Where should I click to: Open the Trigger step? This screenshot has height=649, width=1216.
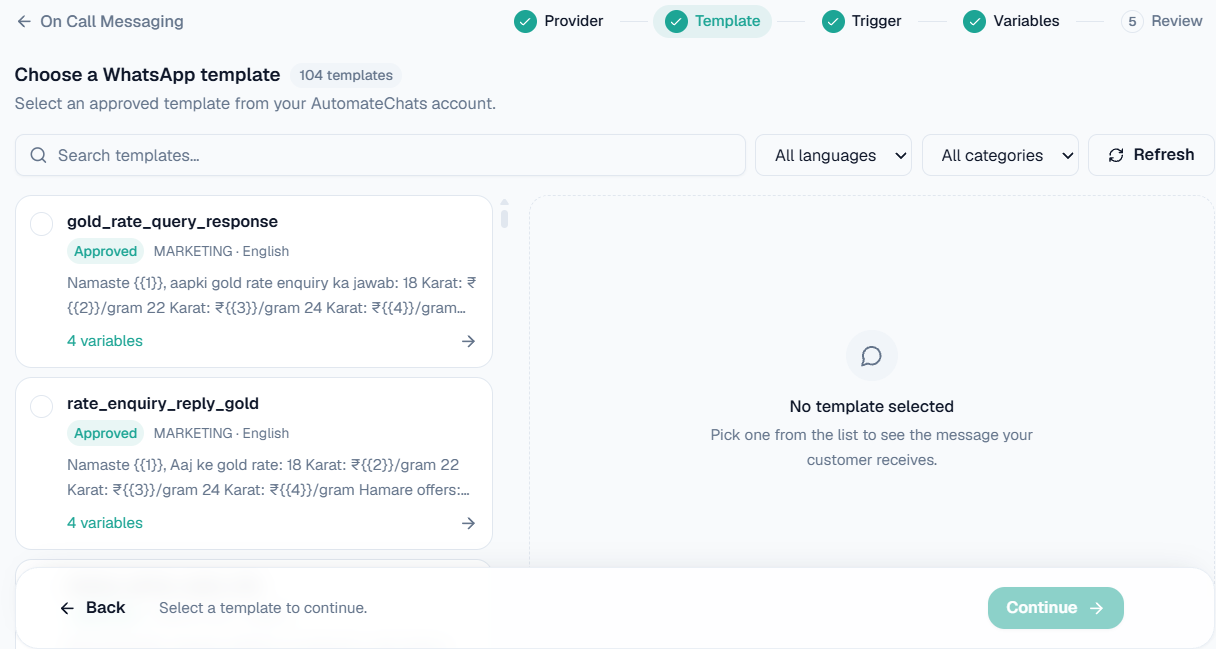point(861,21)
